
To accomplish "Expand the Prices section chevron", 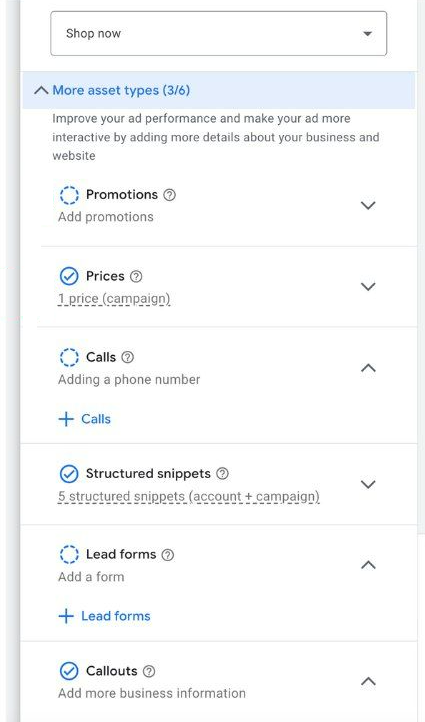I will pos(368,286).
